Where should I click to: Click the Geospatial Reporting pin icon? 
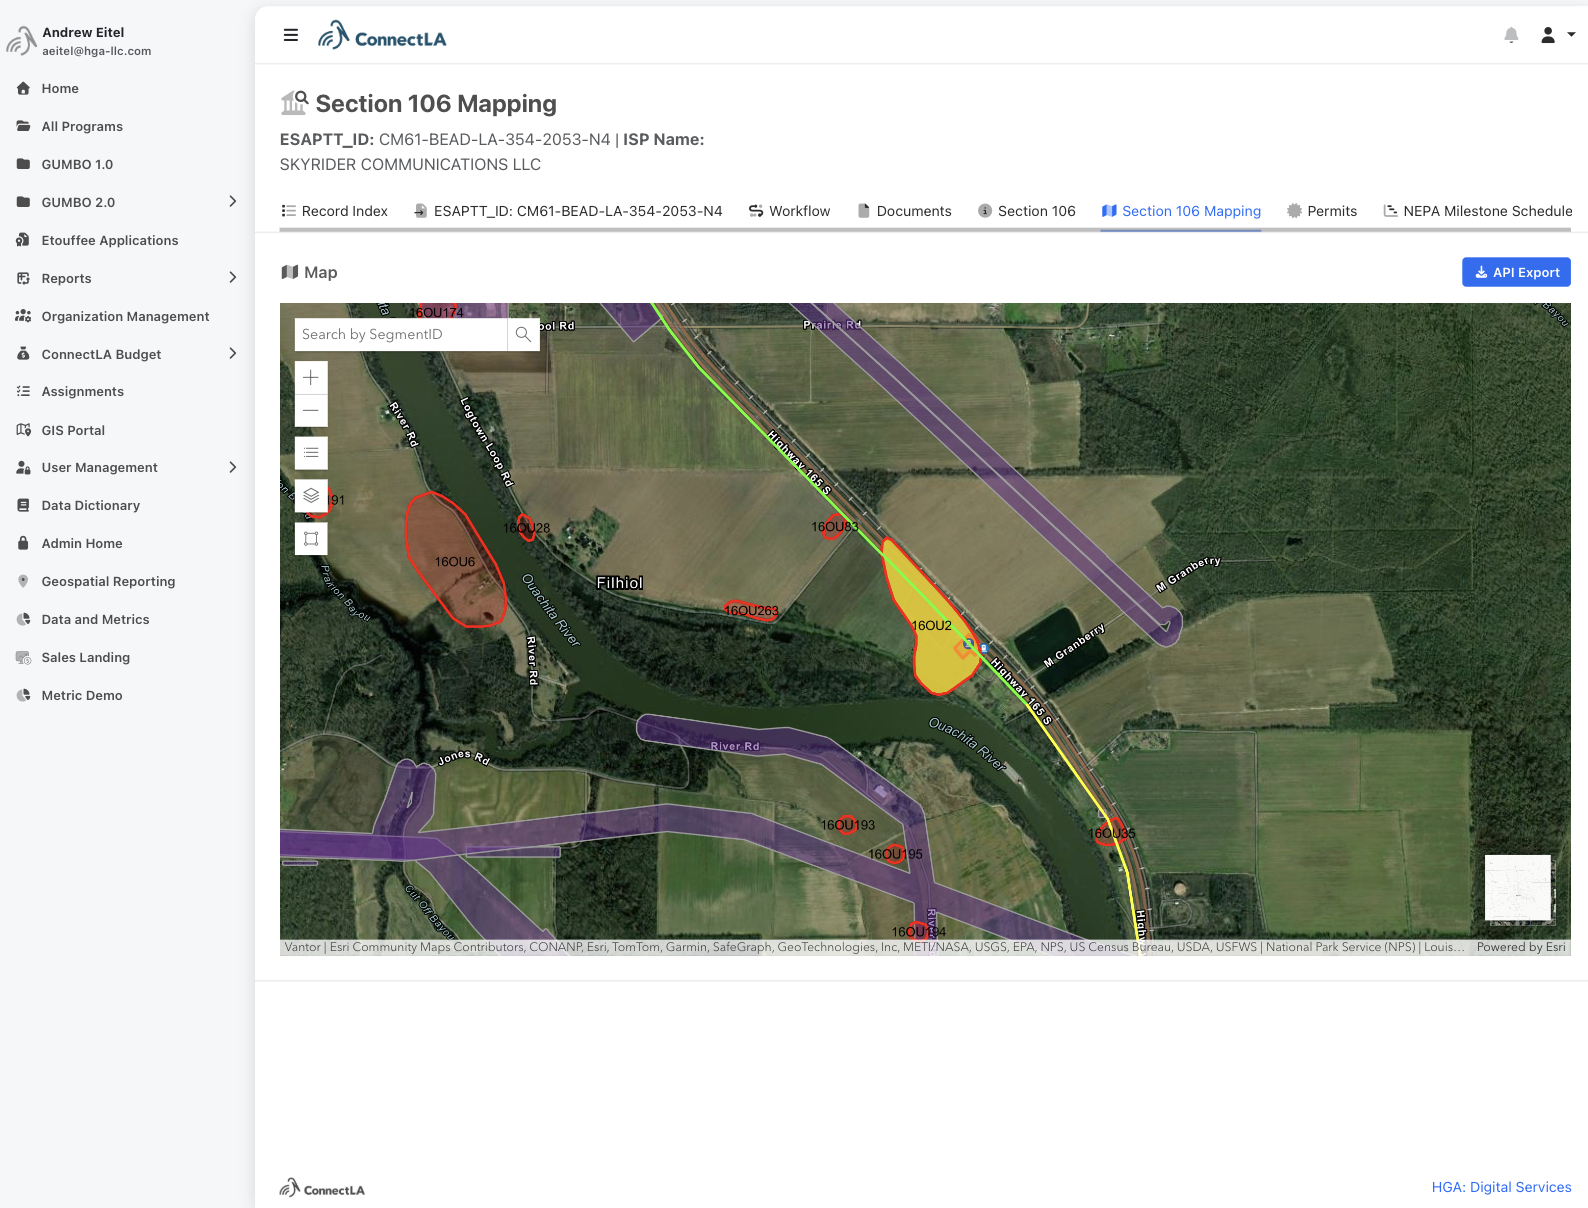23,581
